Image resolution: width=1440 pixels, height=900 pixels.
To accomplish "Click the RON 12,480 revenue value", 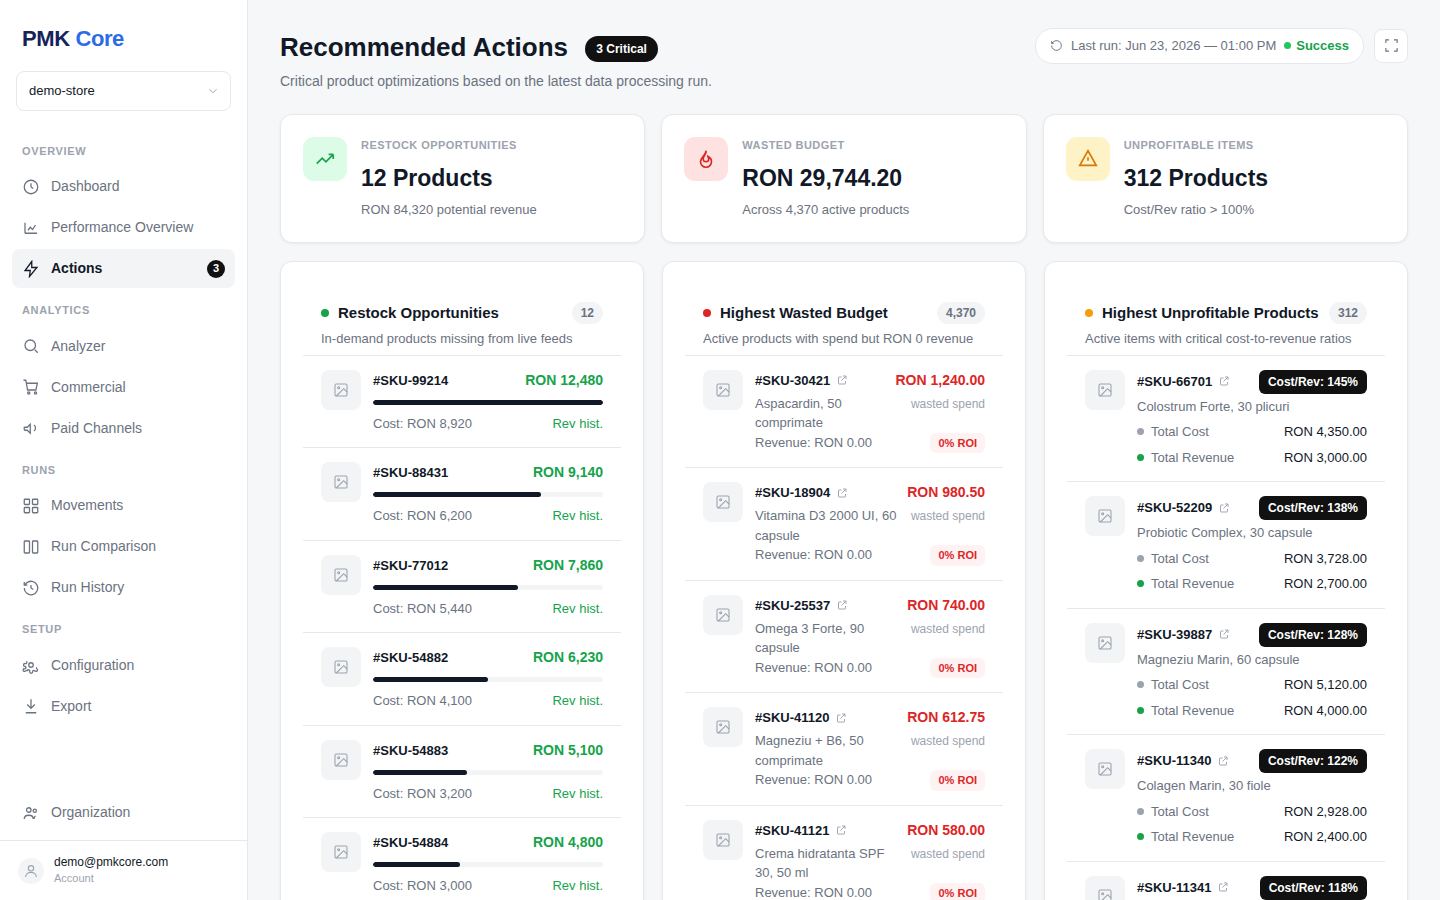I will tap(564, 380).
